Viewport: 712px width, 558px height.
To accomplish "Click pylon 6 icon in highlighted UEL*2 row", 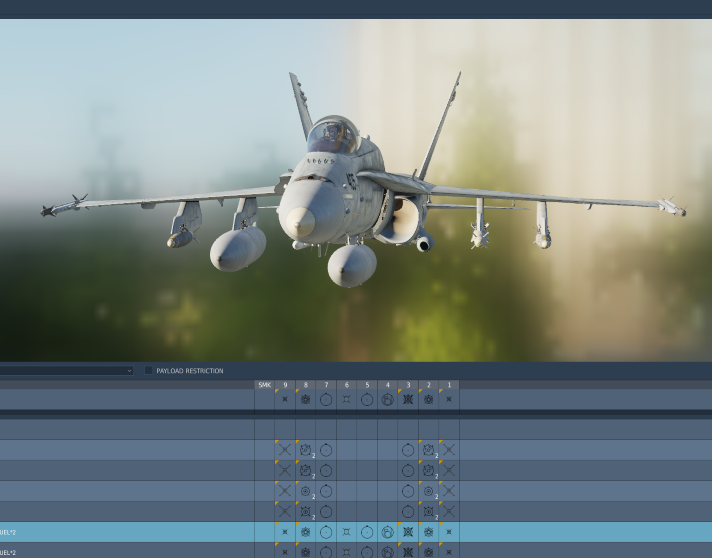I will click(346, 532).
